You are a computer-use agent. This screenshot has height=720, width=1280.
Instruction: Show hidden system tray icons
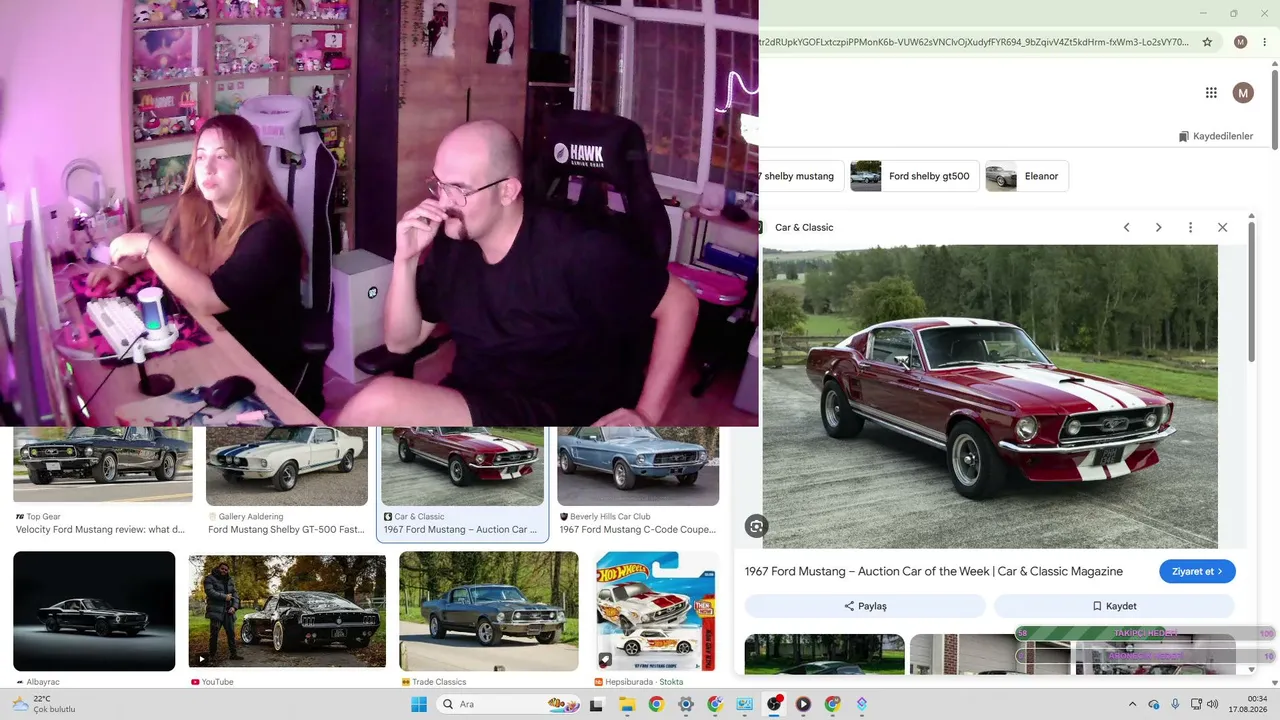pos(1132,704)
